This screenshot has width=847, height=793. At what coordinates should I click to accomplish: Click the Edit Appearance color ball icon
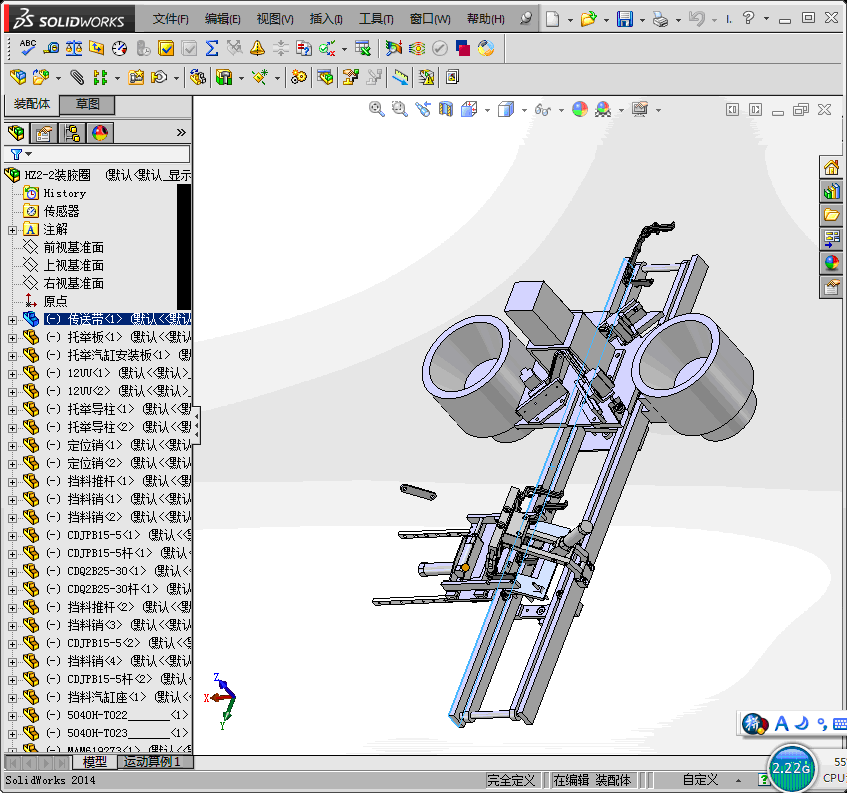pyautogui.click(x=580, y=109)
